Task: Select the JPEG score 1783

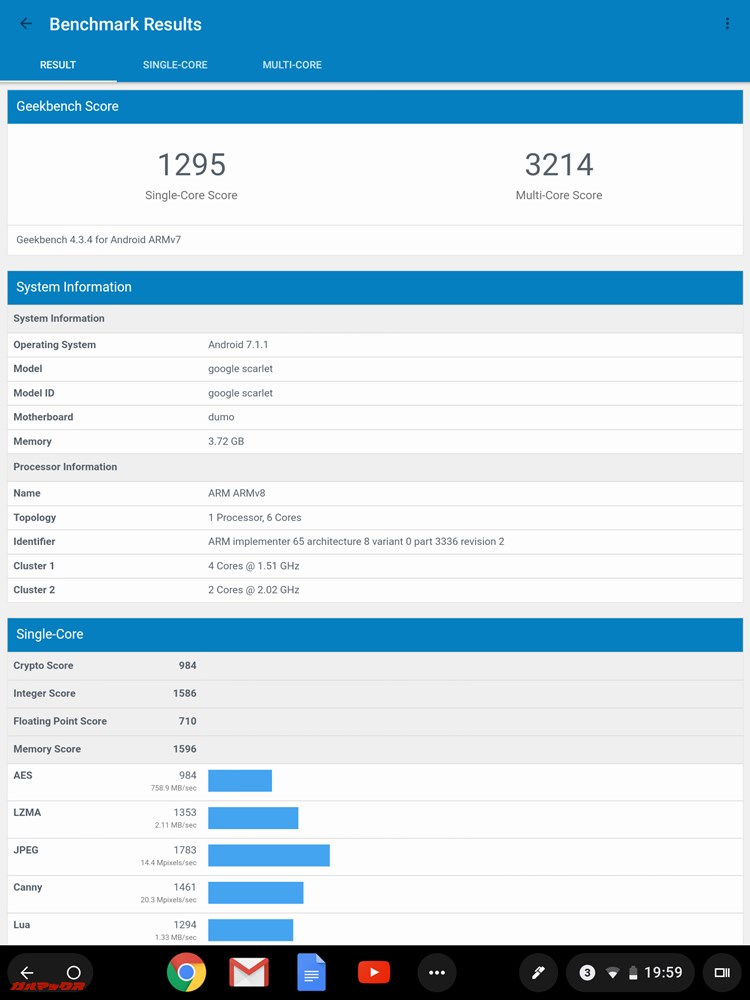Action: click(x=185, y=850)
